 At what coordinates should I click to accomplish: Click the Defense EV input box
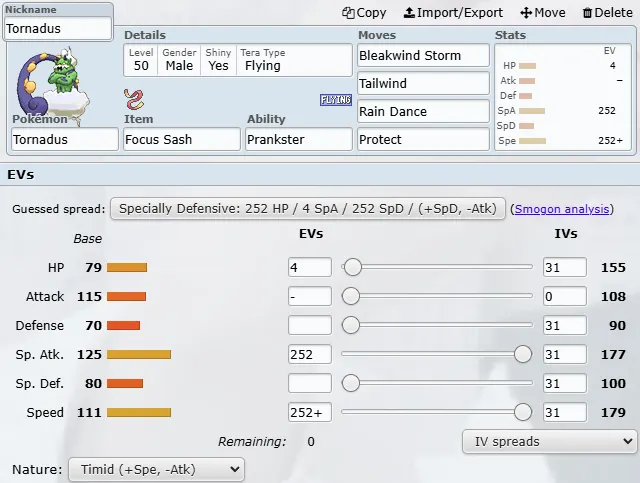pyautogui.click(x=310, y=325)
